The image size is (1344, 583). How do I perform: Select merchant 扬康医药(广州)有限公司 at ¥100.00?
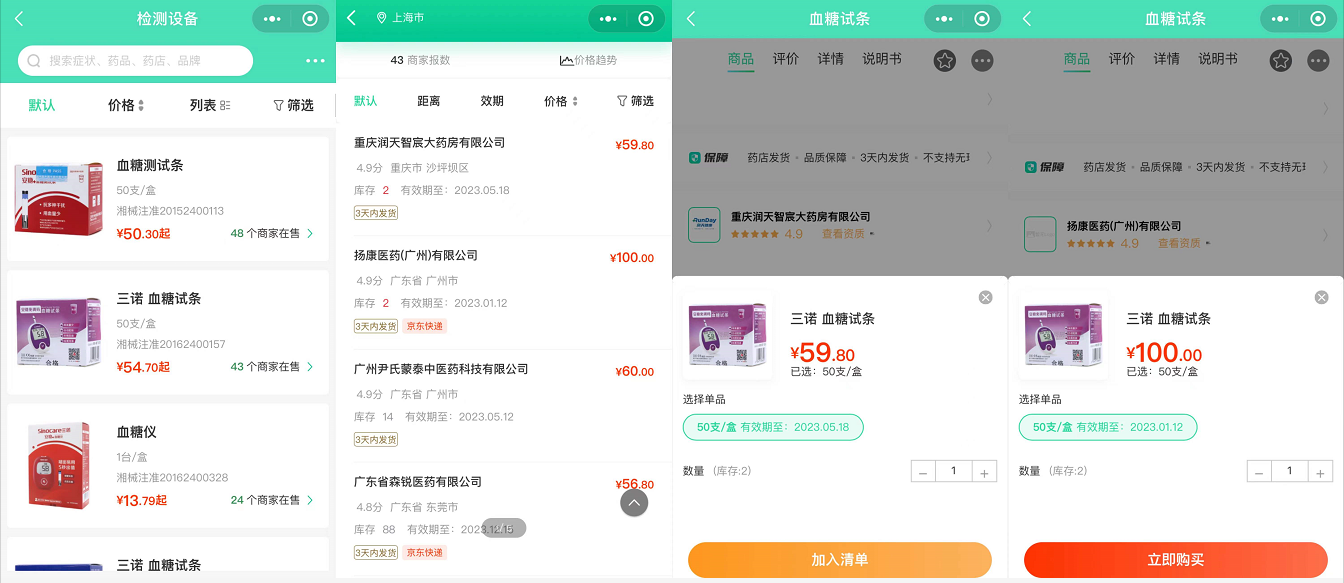504,292
